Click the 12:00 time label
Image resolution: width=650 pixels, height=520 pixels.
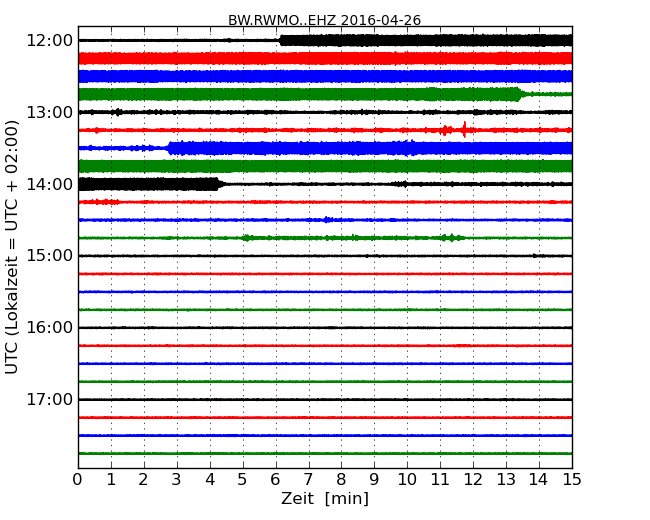(x=49, y=41)
